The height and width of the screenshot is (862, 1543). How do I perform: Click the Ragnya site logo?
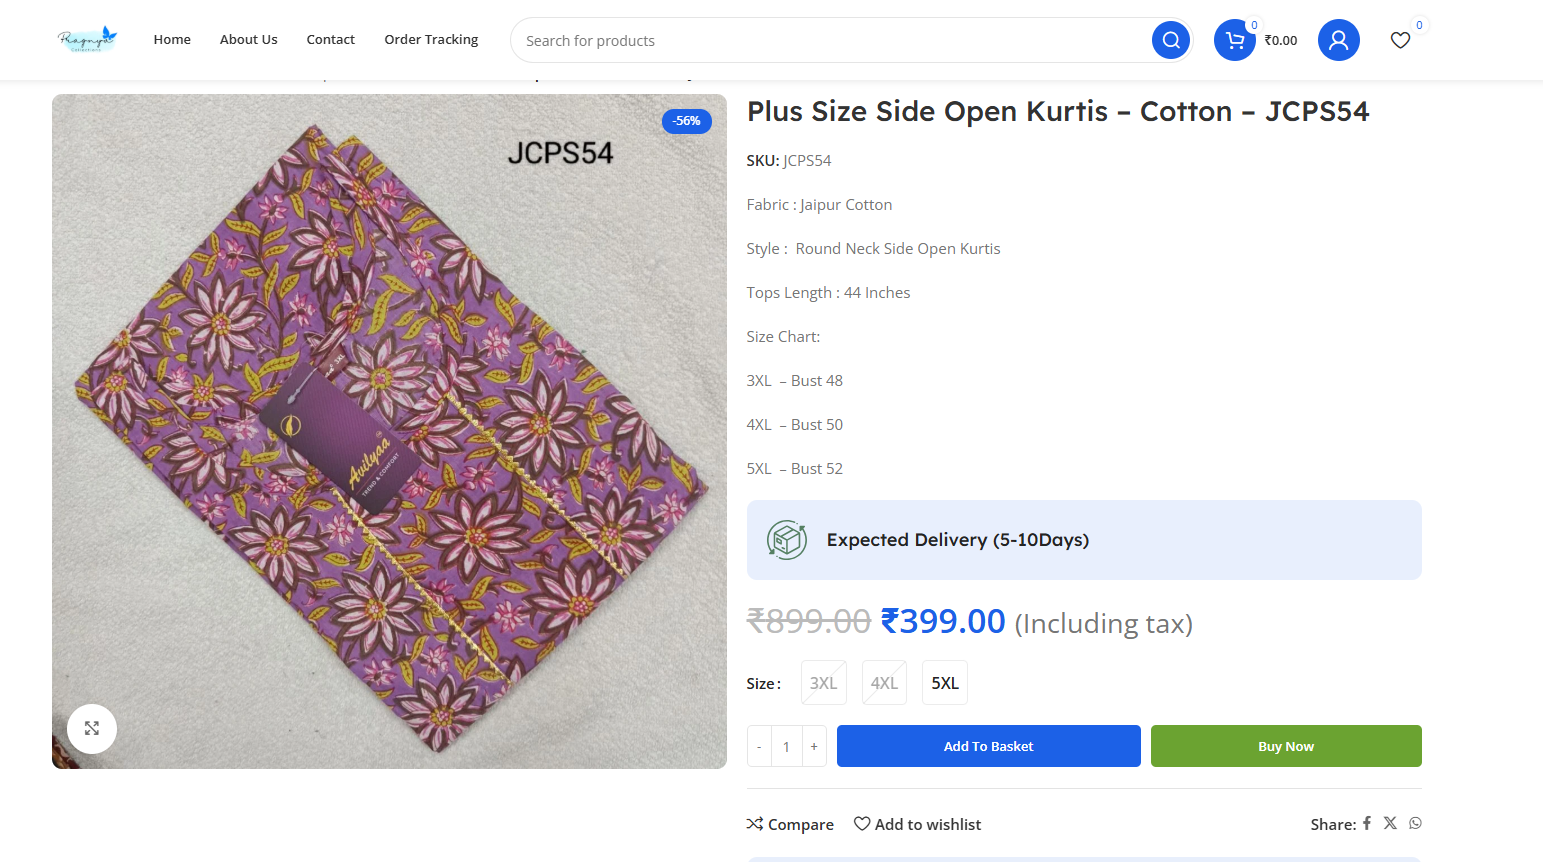coord(87,40)
